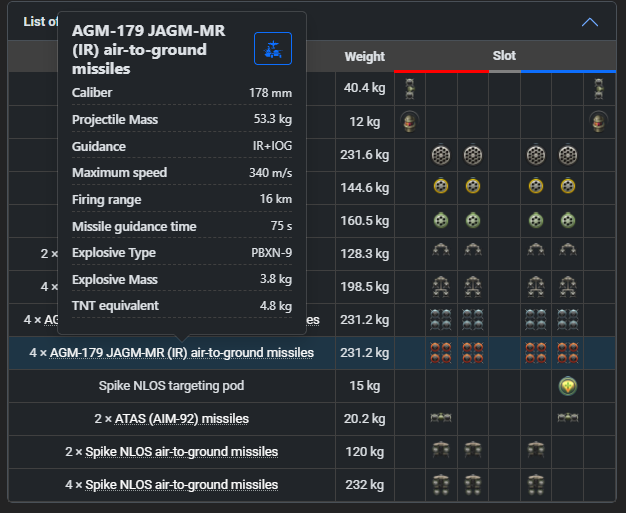Image resolution: width=626 pixels, height=513 pixels.
Task: Select the first 2 × Spike NLOS slot icon
Action: [x=441, y=450]
